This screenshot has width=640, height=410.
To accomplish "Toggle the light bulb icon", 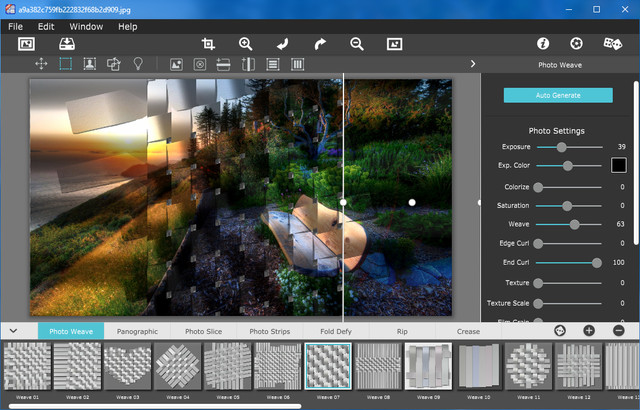I will pyautogui.click(x=138, y=64).
